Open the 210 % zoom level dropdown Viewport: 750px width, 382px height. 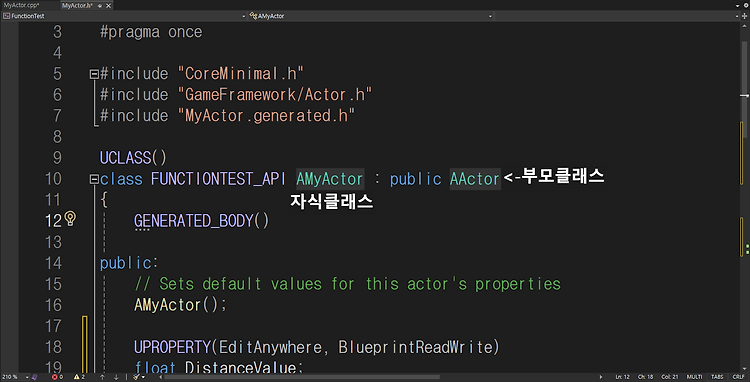15,377
